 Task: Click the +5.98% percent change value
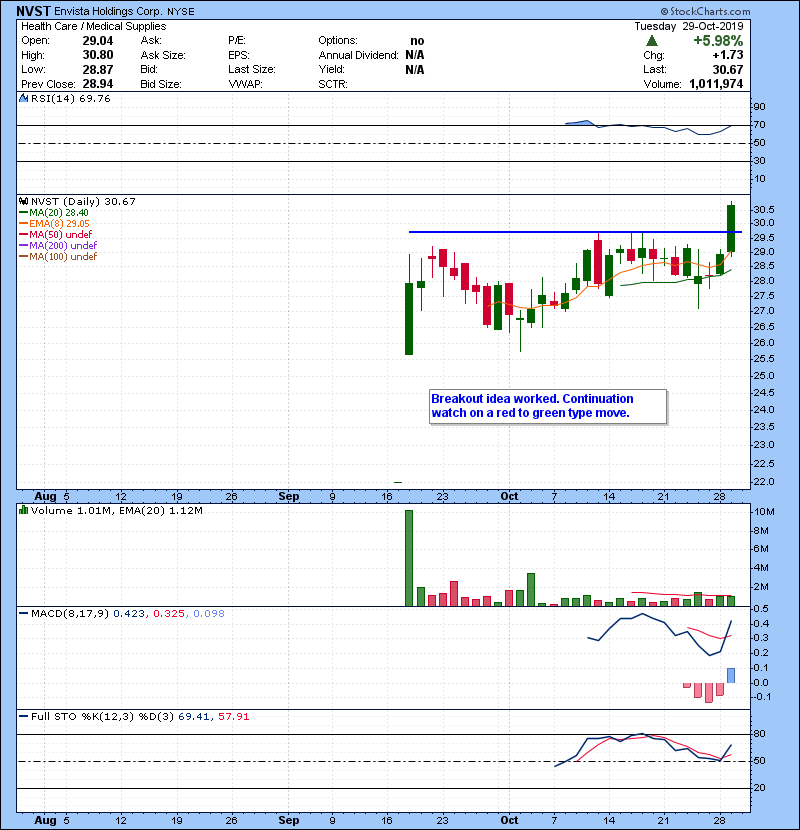pyautogui.click(x=718, y=41)
